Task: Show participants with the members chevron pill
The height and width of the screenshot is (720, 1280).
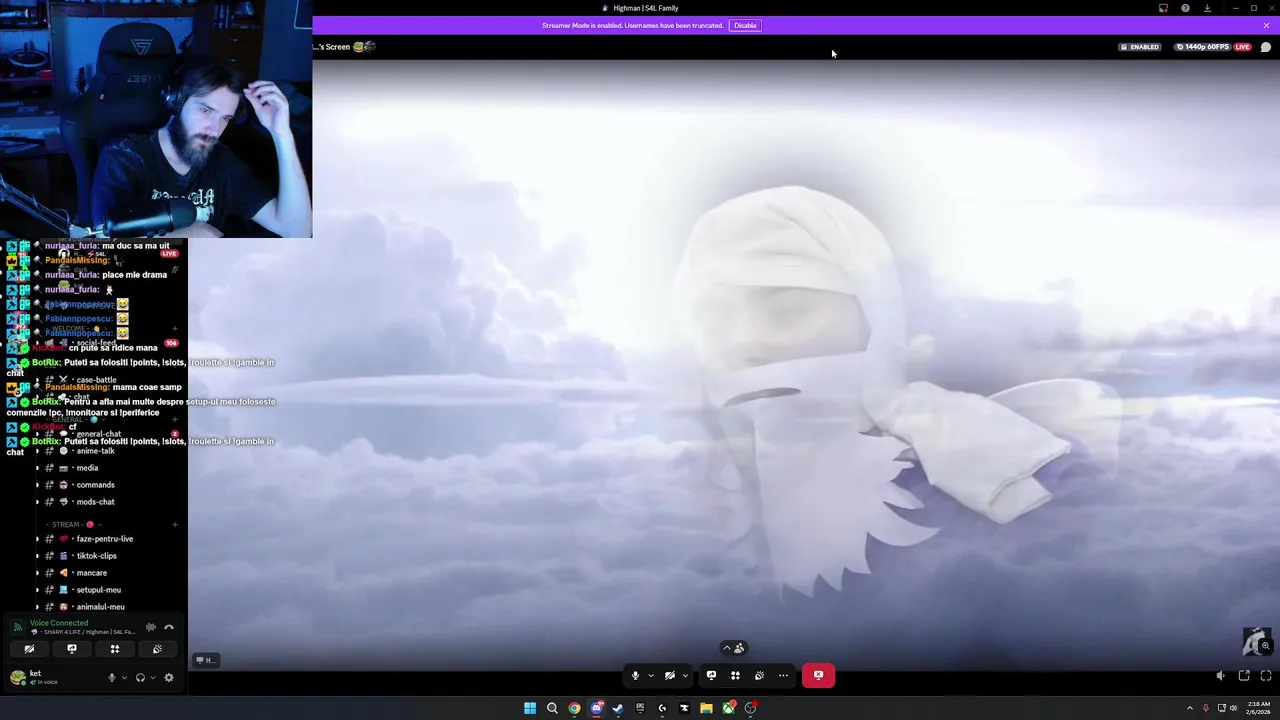Action: [734, 648]
